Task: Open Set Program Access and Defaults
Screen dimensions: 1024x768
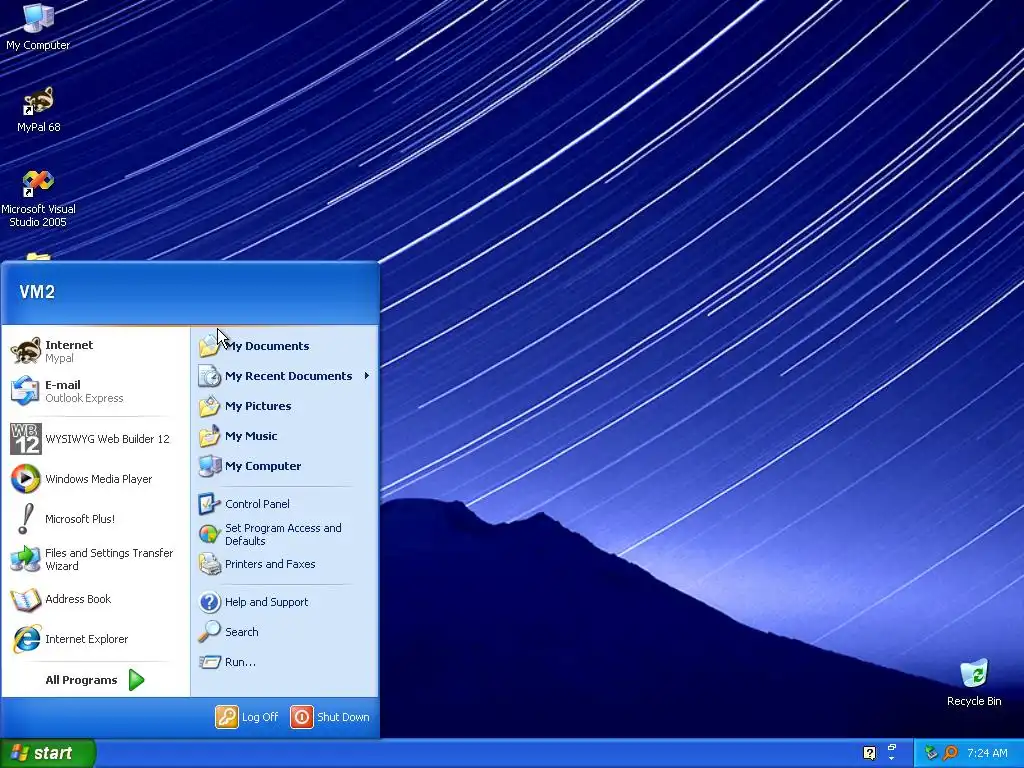Action: point(285,534)
